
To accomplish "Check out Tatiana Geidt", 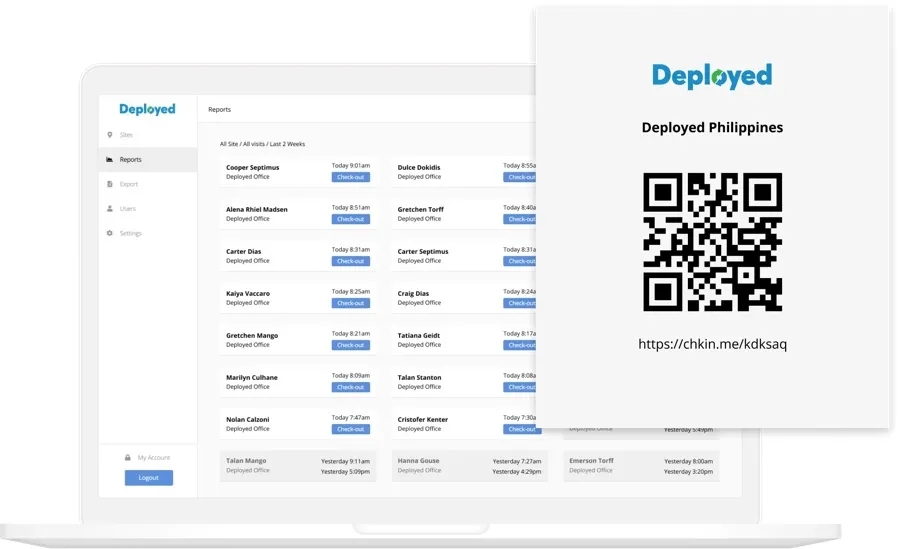I will (519, 345).
